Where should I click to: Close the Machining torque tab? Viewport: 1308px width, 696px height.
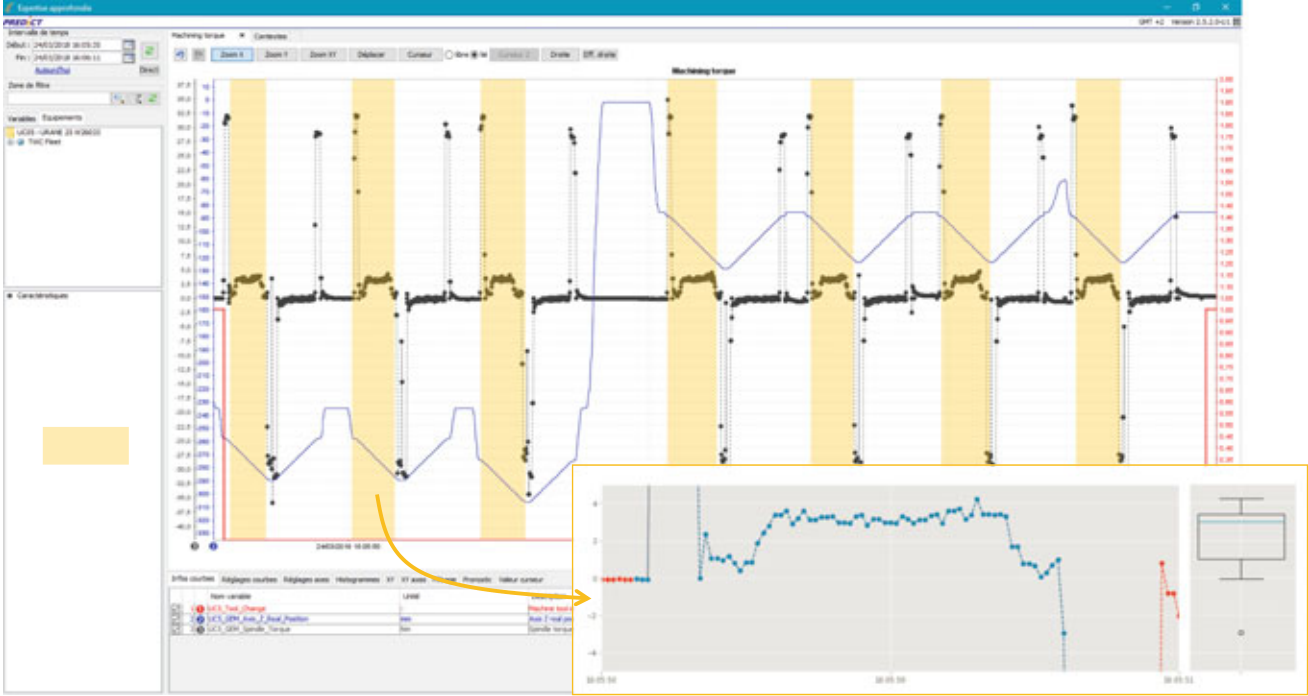(x=241, y=35)
